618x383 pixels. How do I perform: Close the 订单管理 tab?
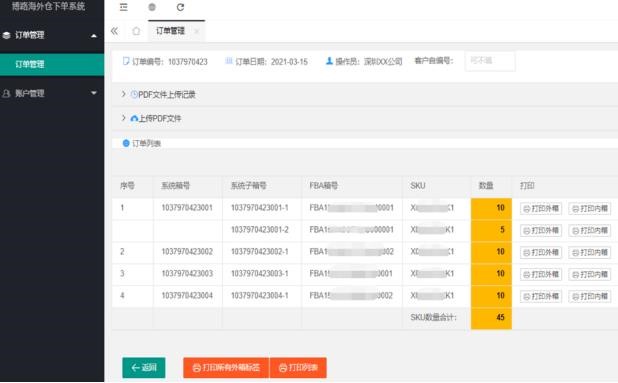(196, 31)
